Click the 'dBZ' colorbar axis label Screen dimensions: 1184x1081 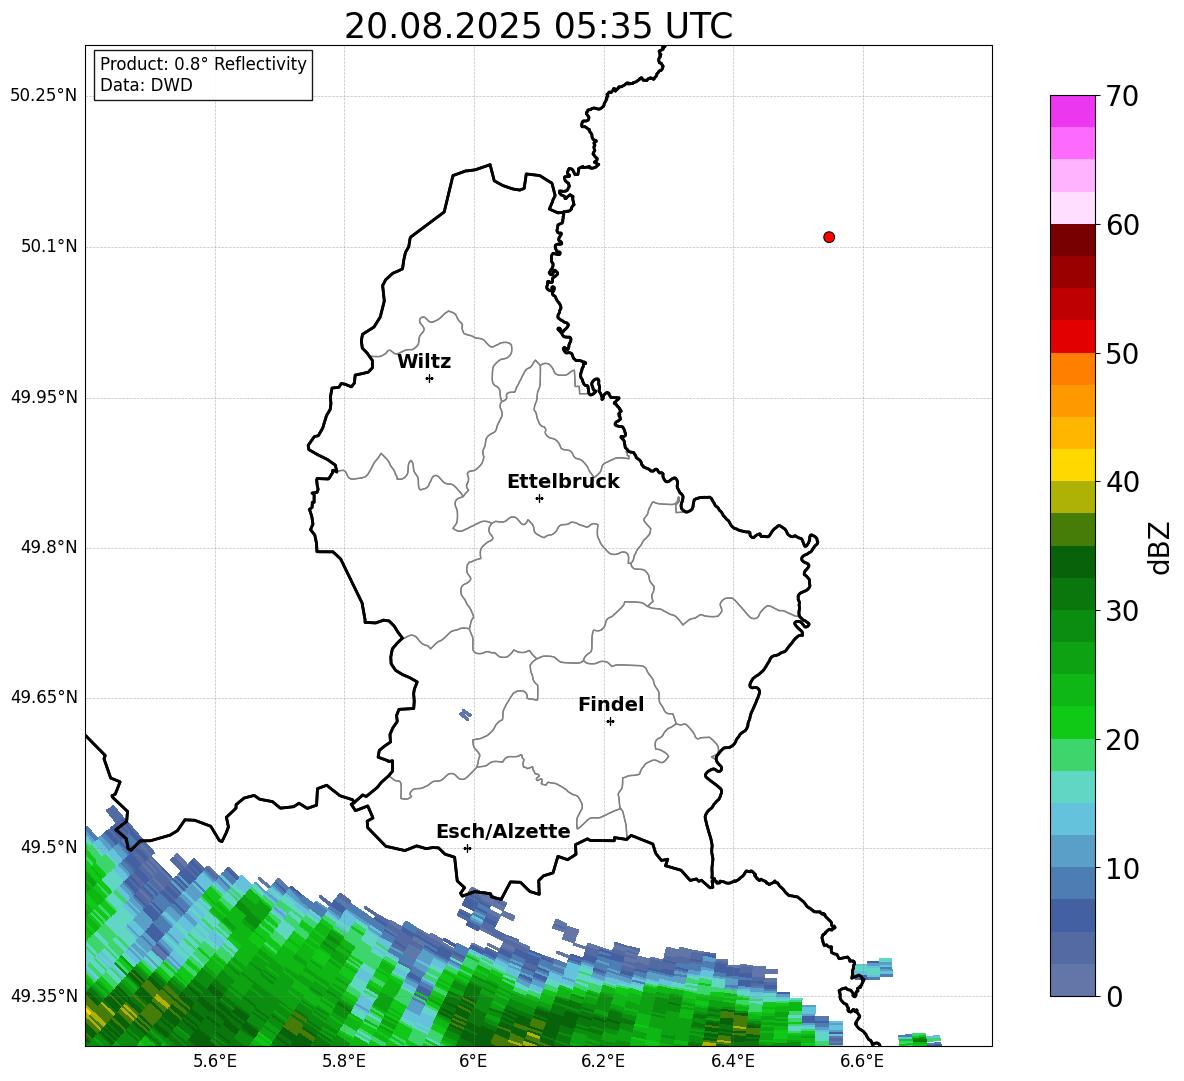(x=1160, y=548)
